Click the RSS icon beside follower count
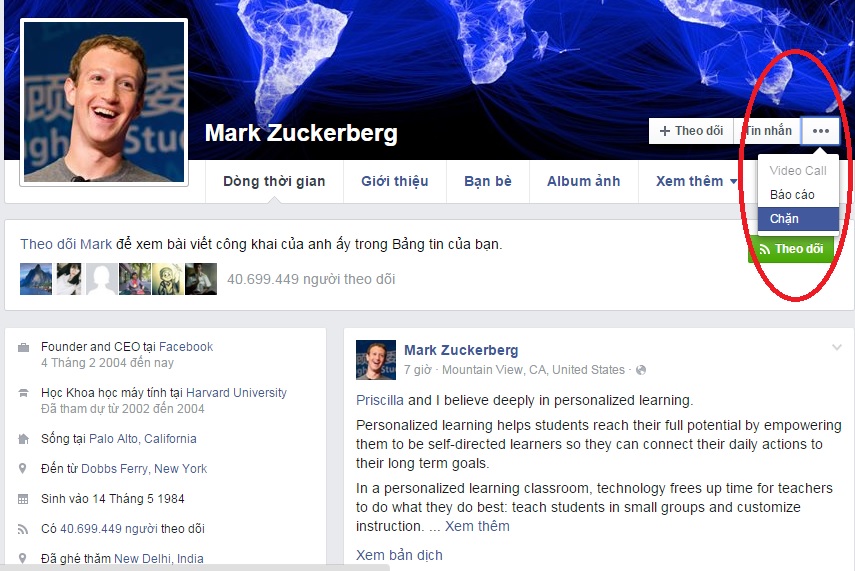Viewport: 855px width, 571px height. [x=23, y=528]
